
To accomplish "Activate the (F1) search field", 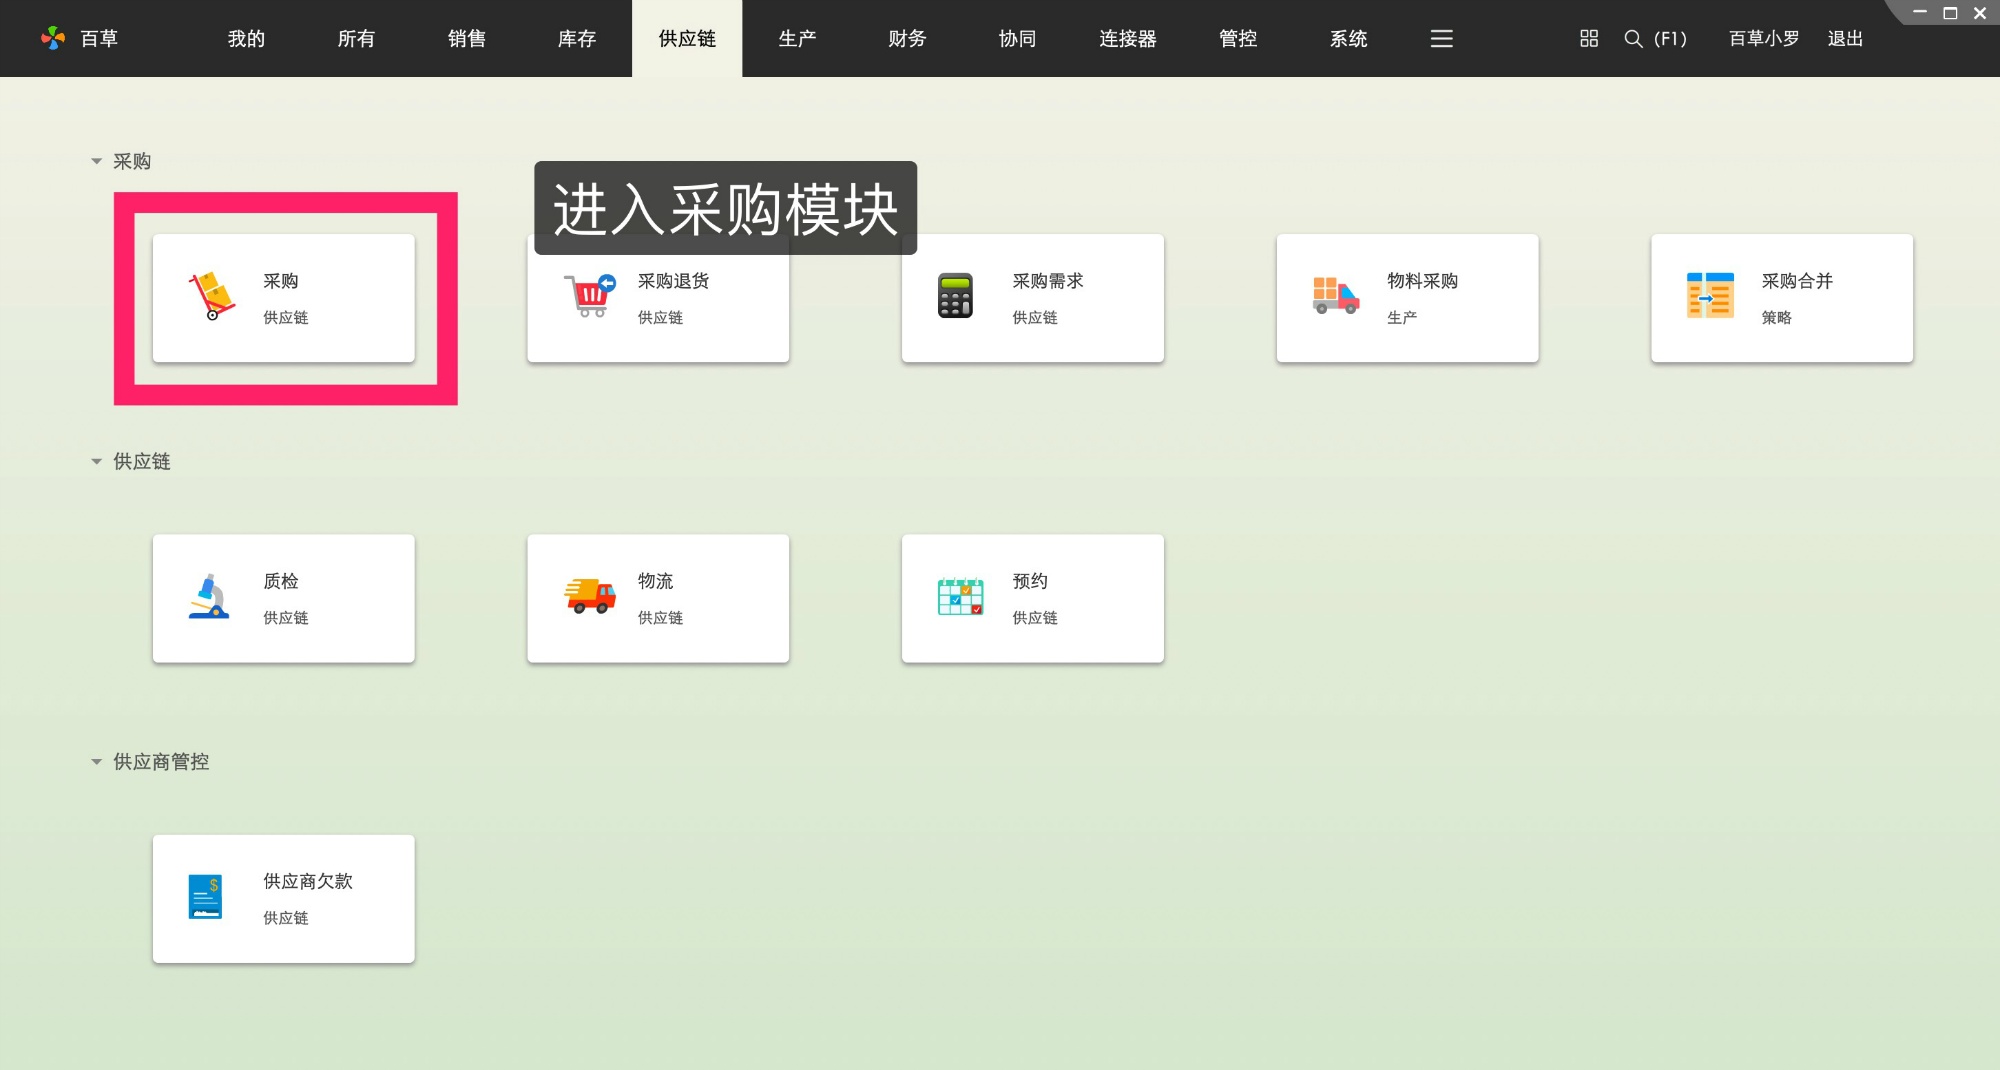I will [1655, 39].
